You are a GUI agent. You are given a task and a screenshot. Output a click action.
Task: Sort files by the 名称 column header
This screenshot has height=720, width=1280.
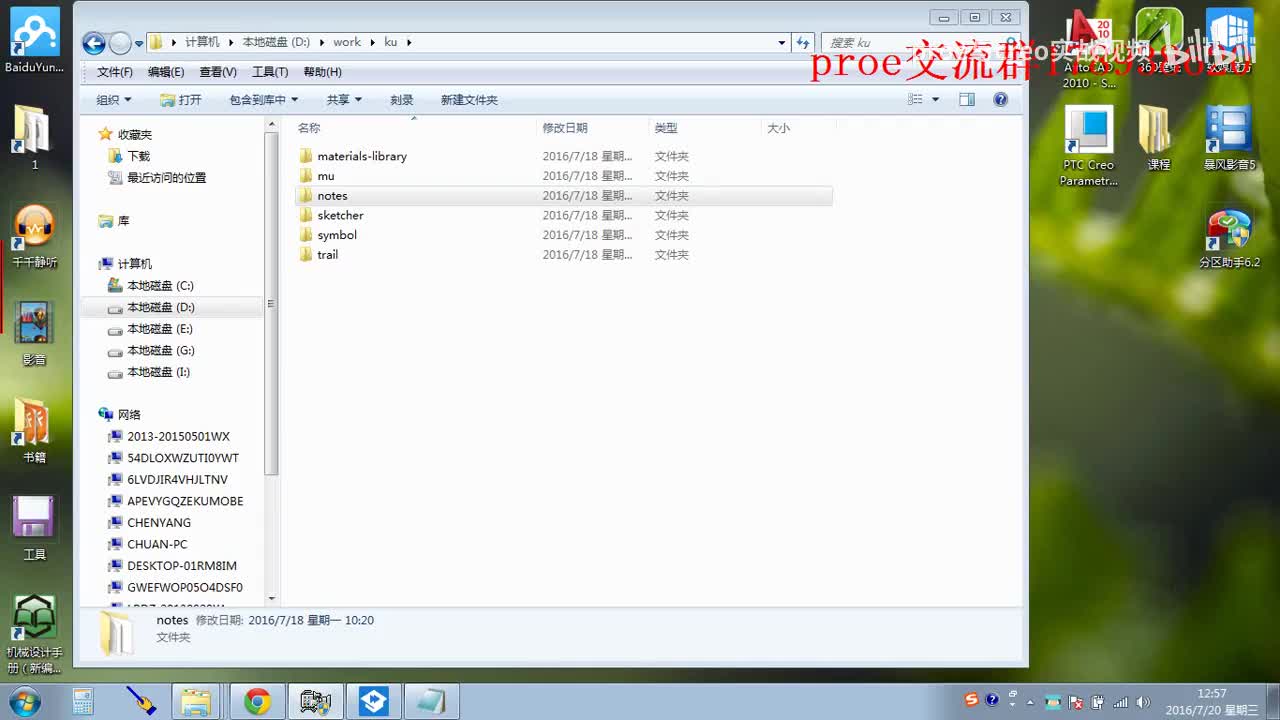click(x=415, y=128)
